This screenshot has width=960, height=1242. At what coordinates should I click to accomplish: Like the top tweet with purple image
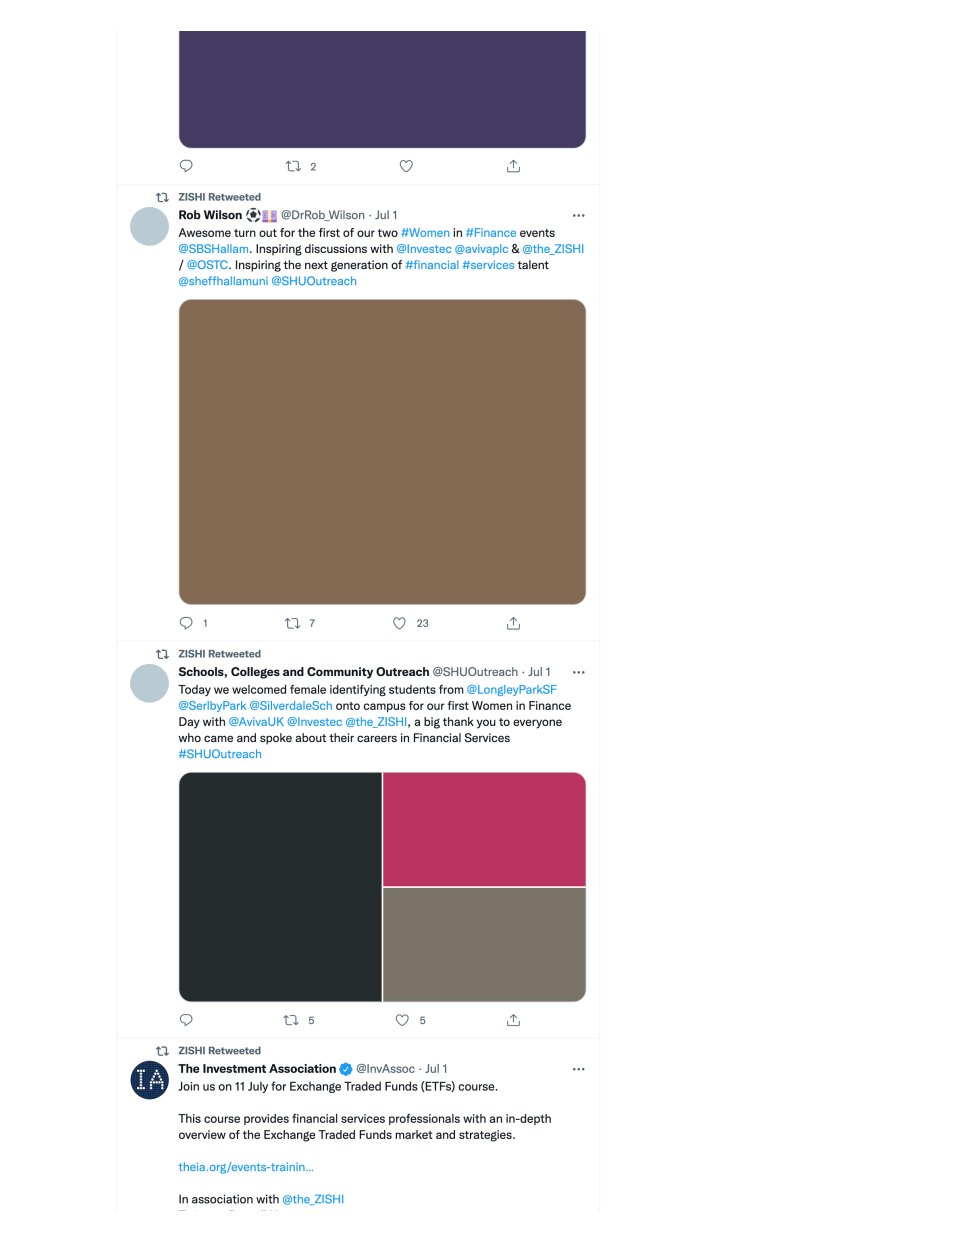[406, 166]
